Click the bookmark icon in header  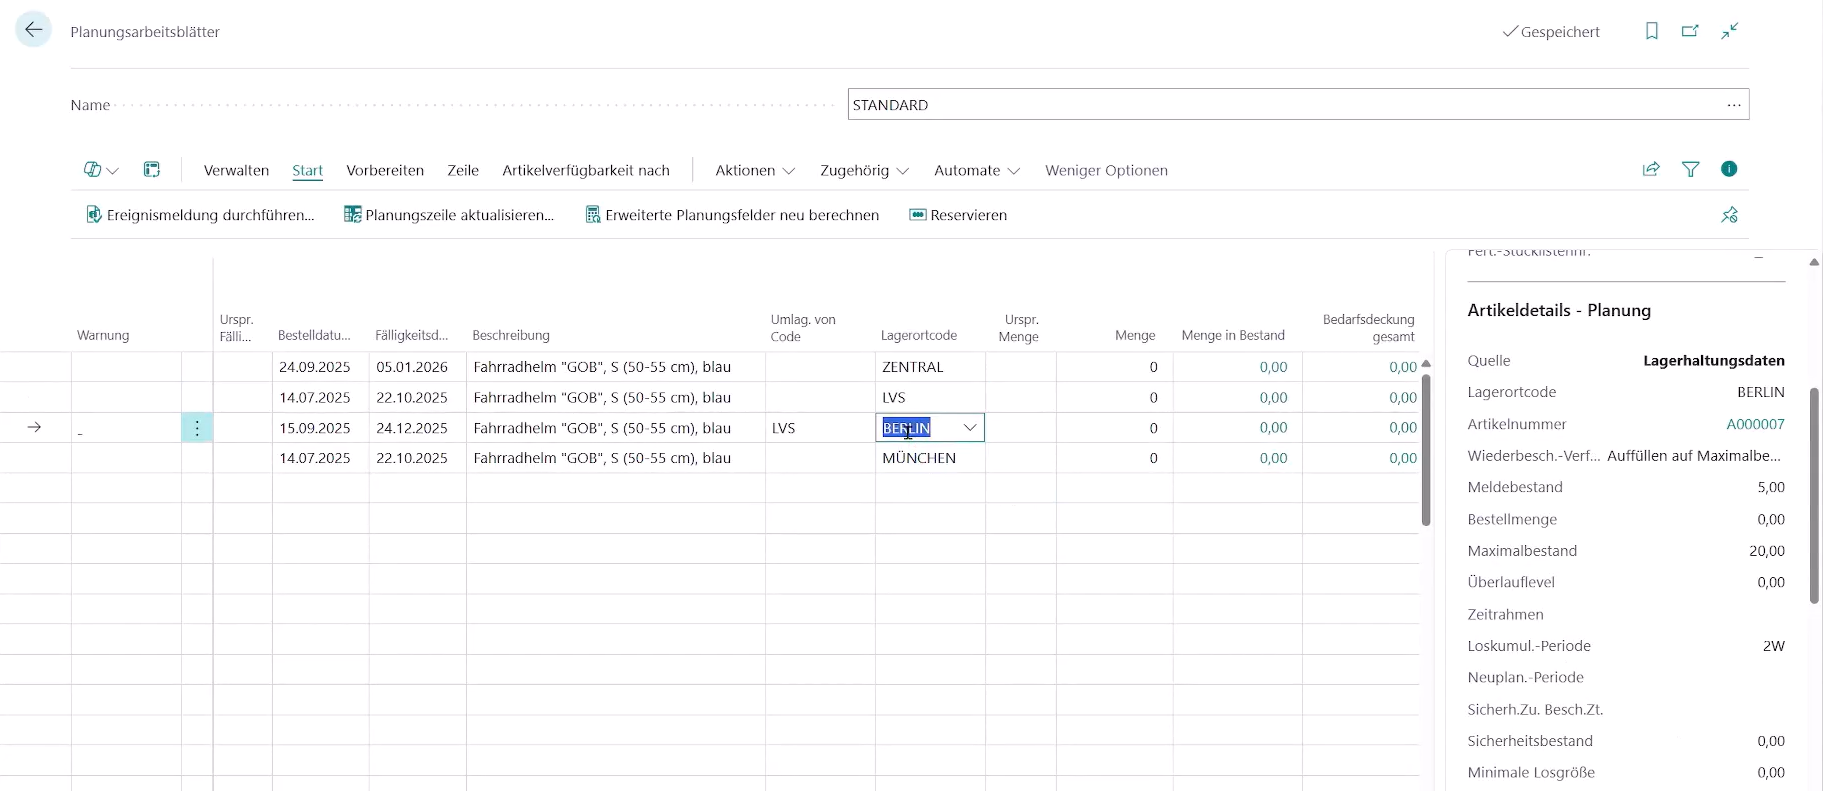tap(1651, 31)
